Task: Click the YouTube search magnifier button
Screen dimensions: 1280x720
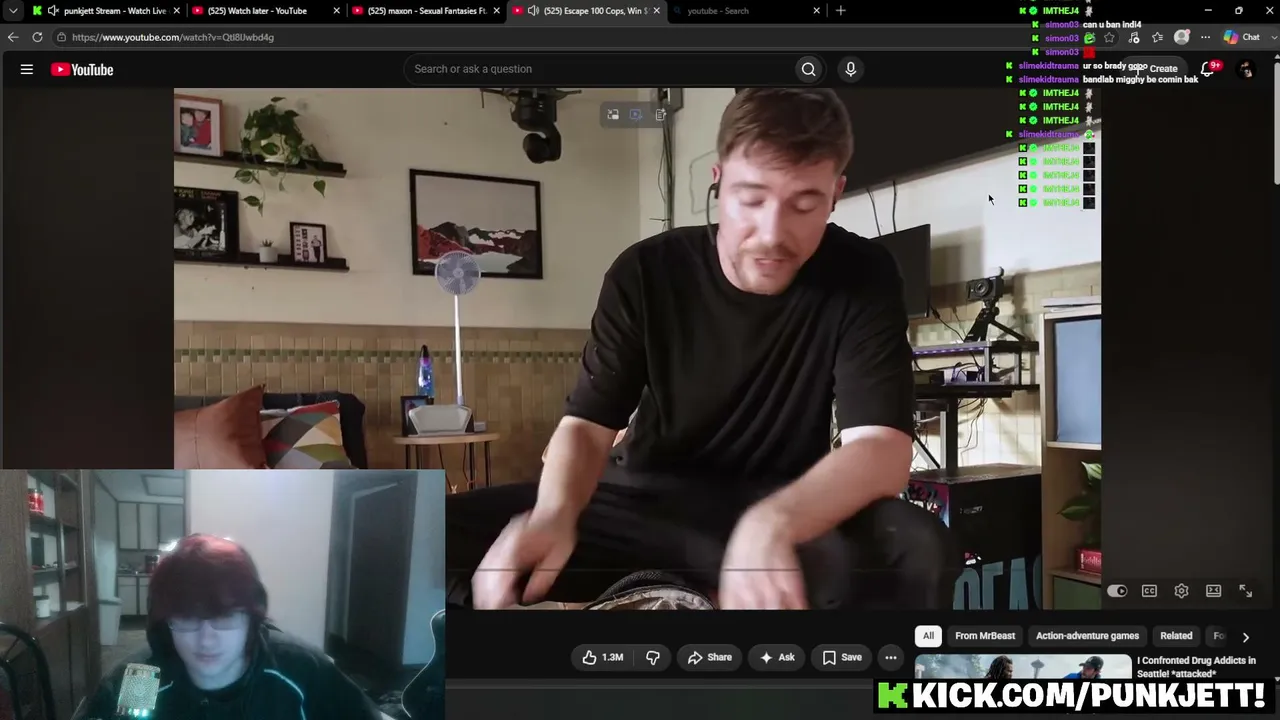Action: click(808, 69)
